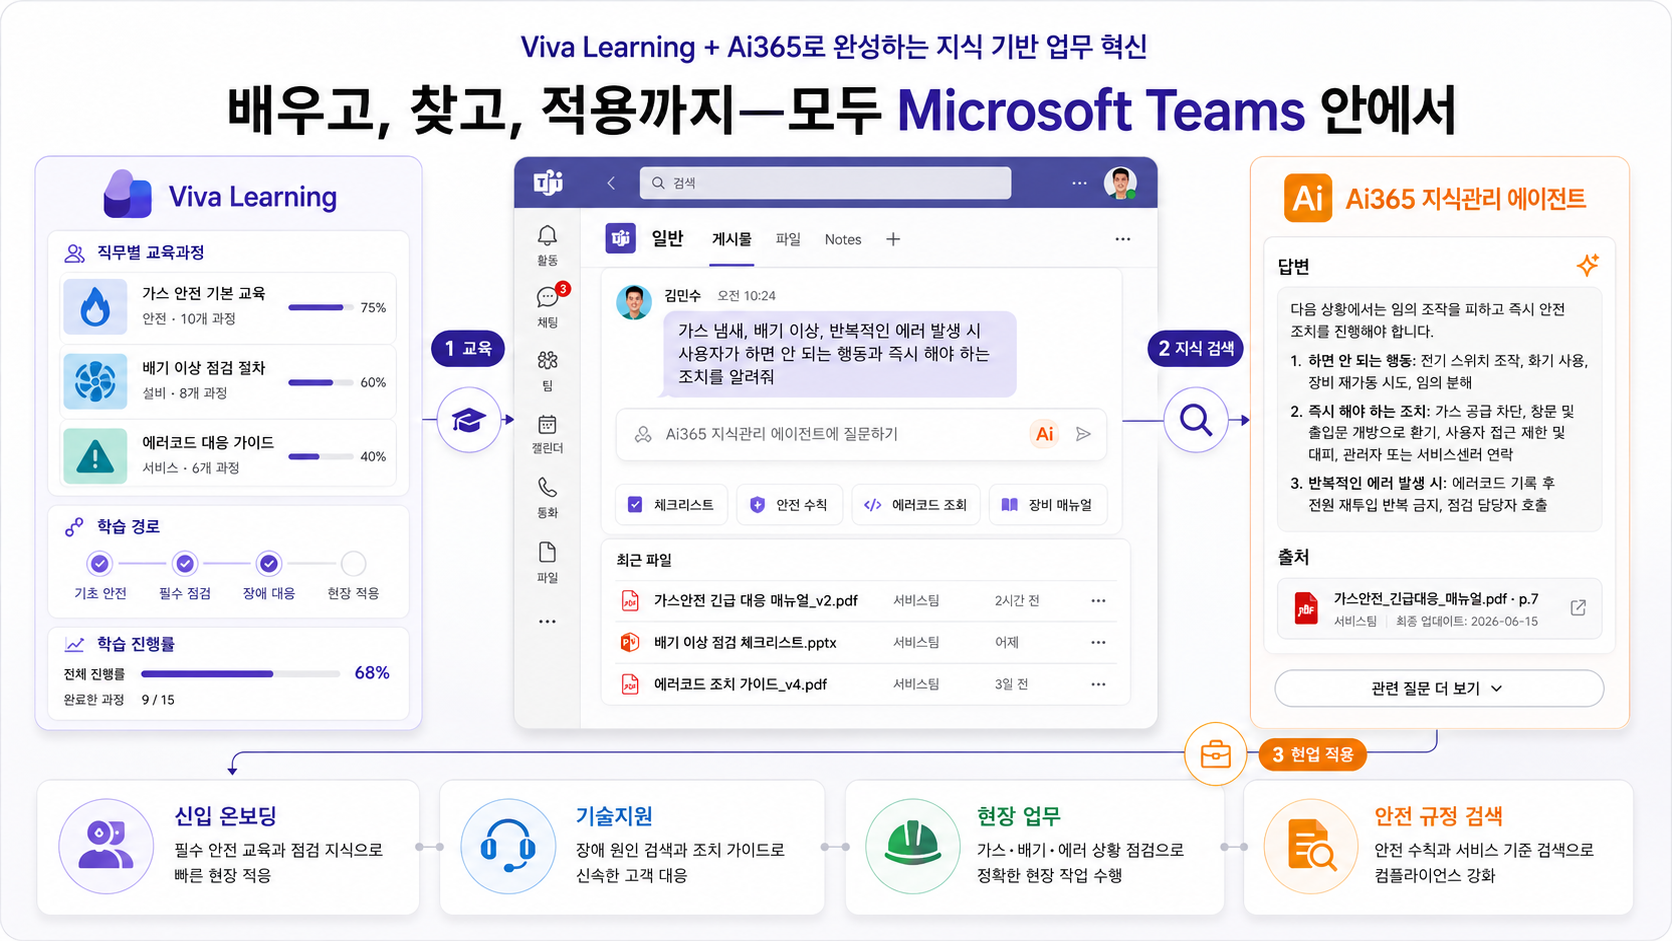The image size is (1672, 941).
Task: Click the 전체 진행률 progress bar
Action: tap(241, 674)
